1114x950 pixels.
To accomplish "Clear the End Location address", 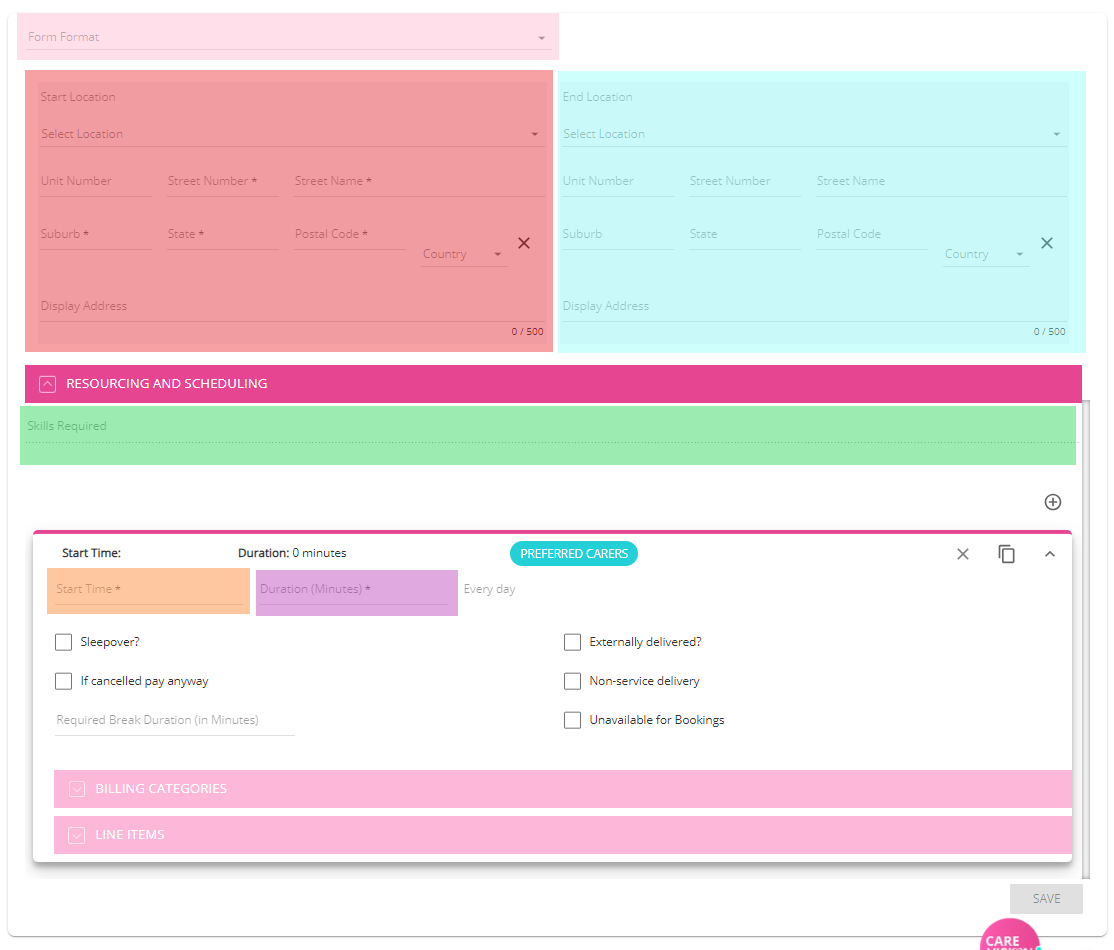I will click(x=1047, y=243).
